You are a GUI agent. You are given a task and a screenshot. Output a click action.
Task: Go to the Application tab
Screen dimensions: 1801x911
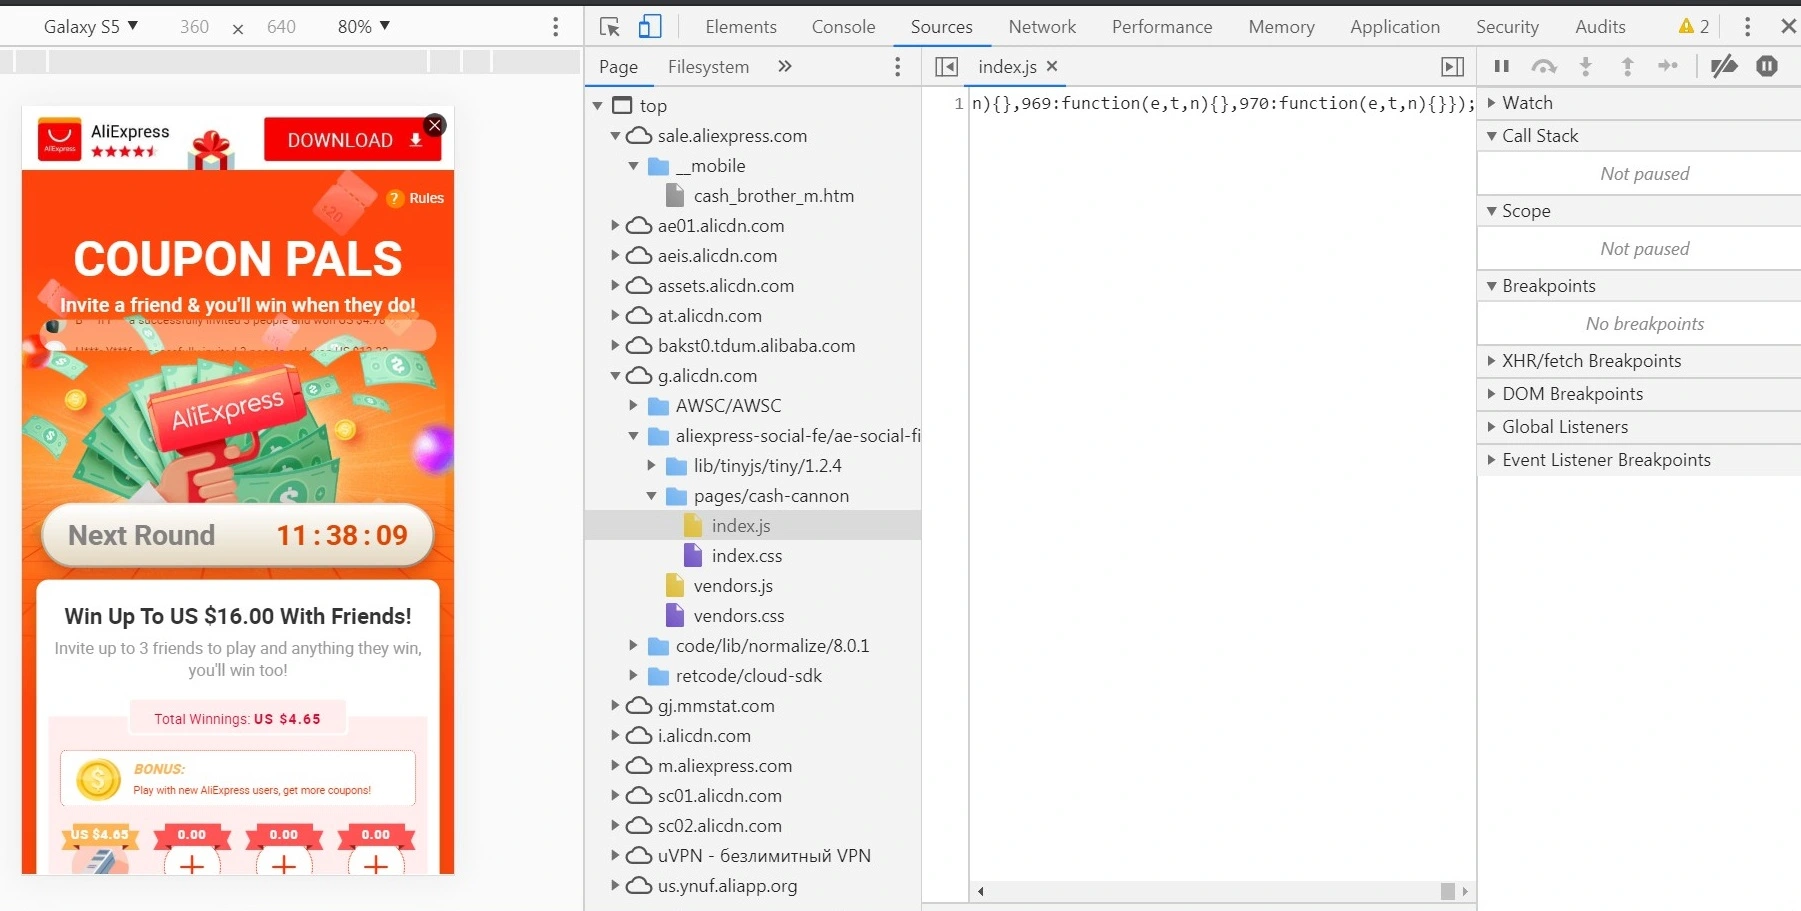tap(1395, 27)
